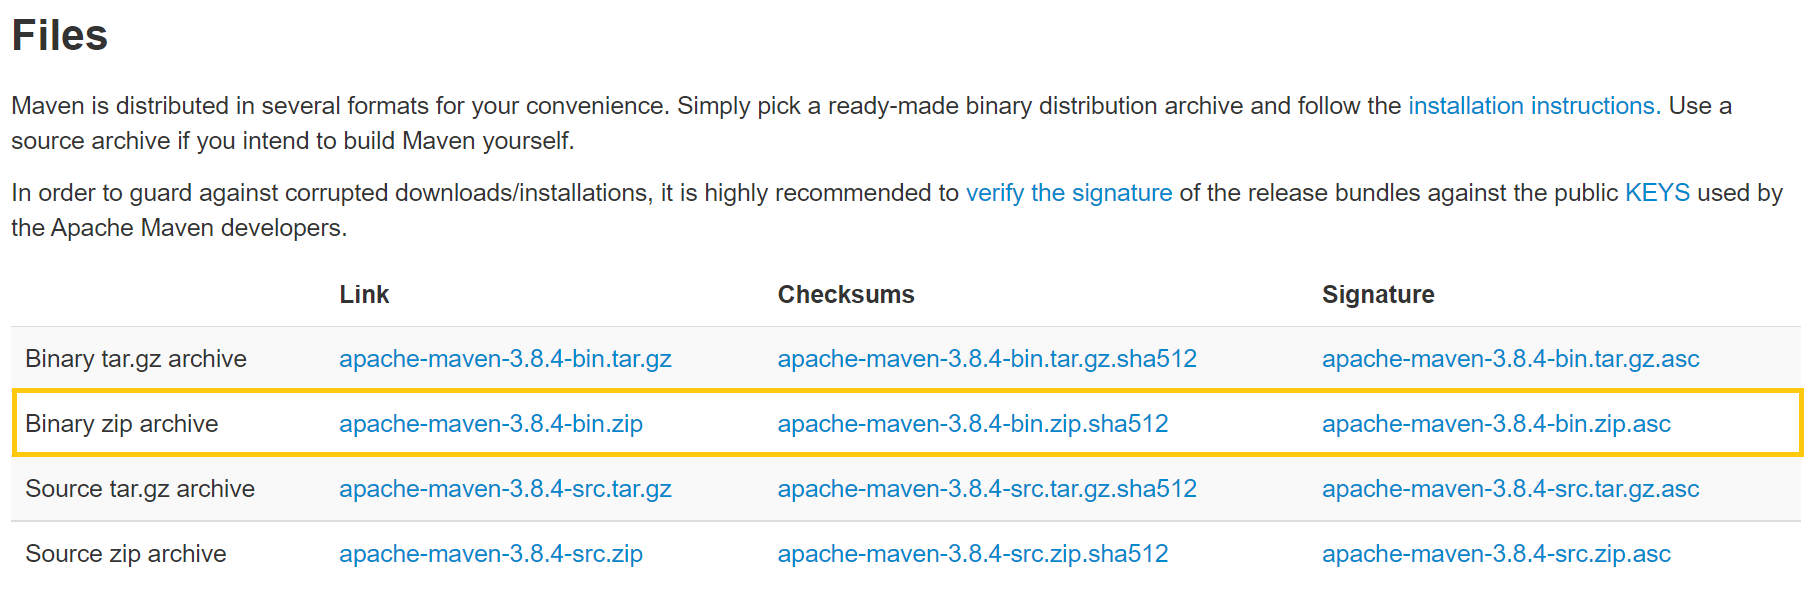Screen dimensions: 1814x607
Task: Download apache-maven-3.8.4-src.zip source archive
Action: 490,554
